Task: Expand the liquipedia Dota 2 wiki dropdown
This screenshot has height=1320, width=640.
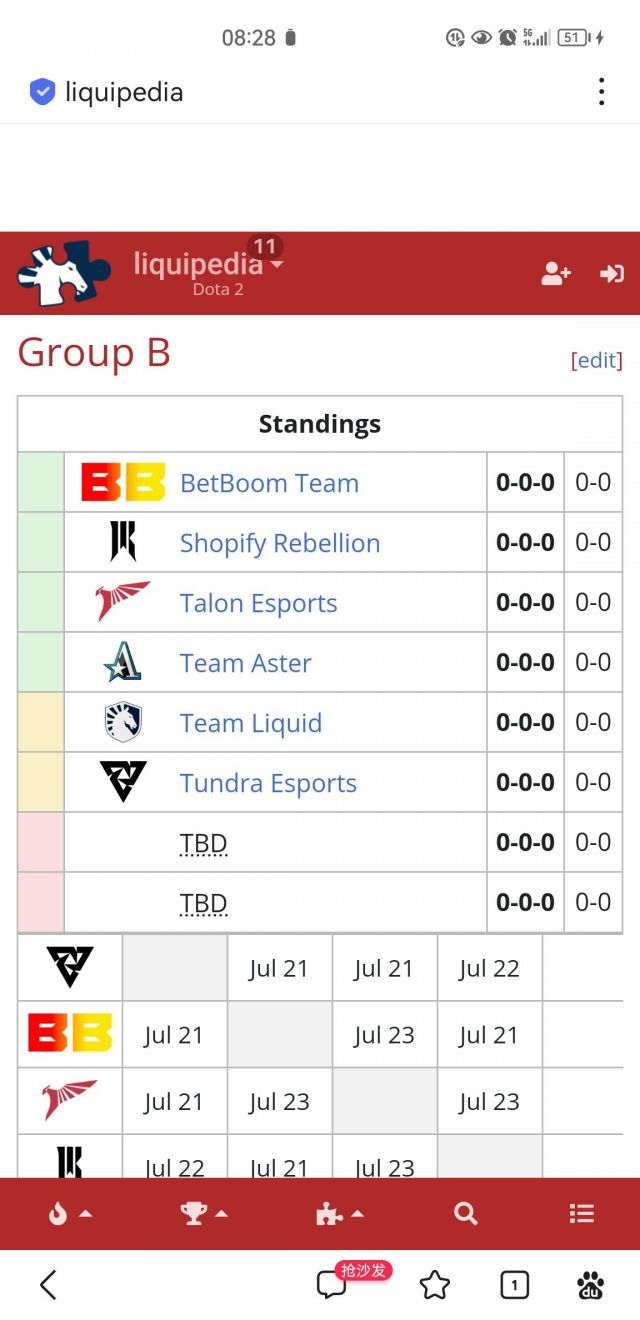Action: tap(208, 266)
